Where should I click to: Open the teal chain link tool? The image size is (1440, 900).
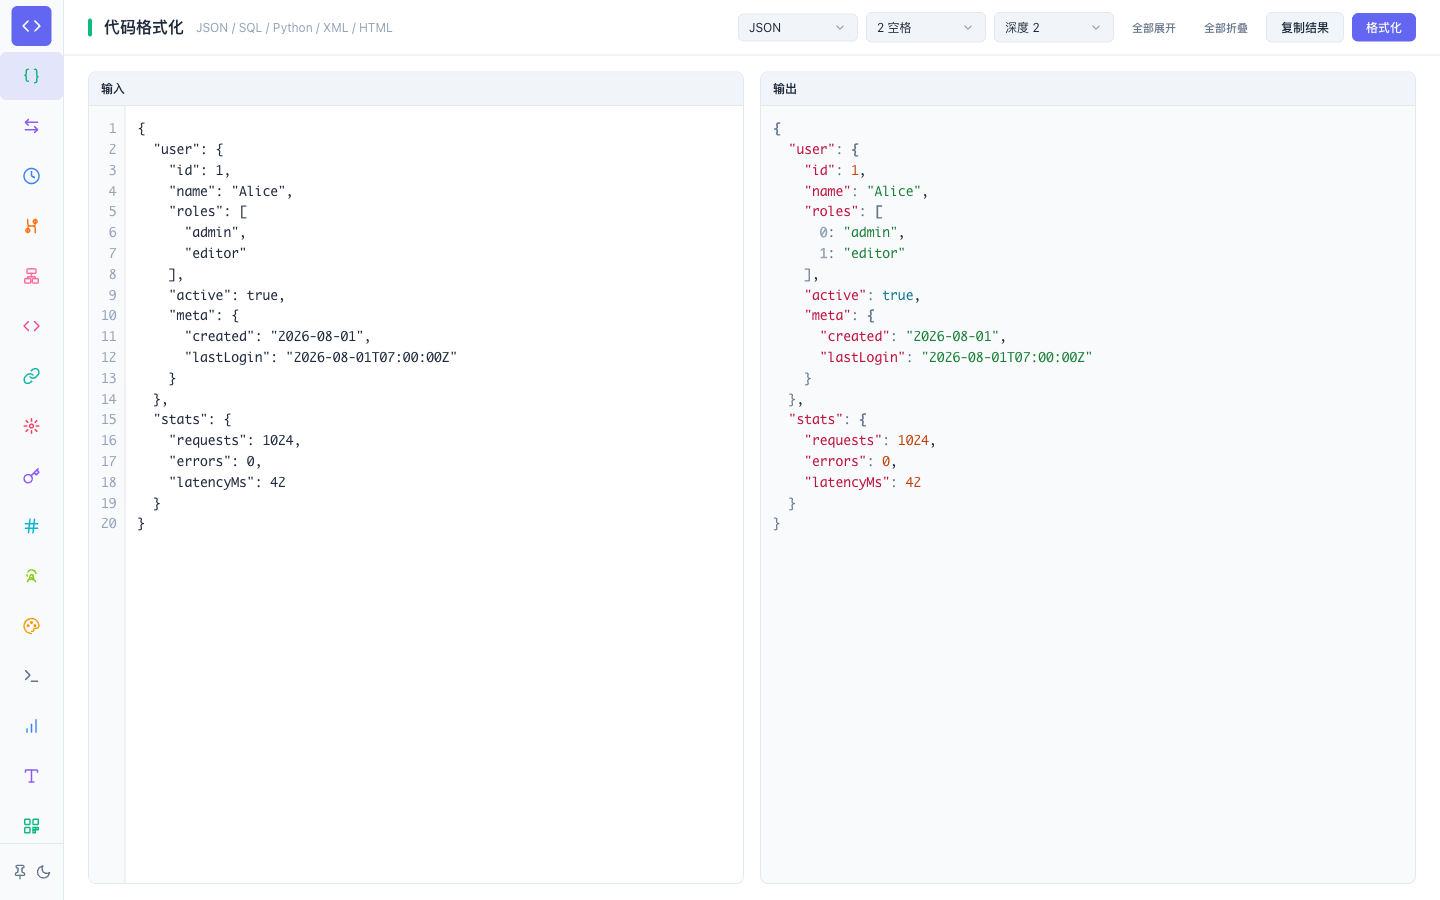(x=31, y=376)
